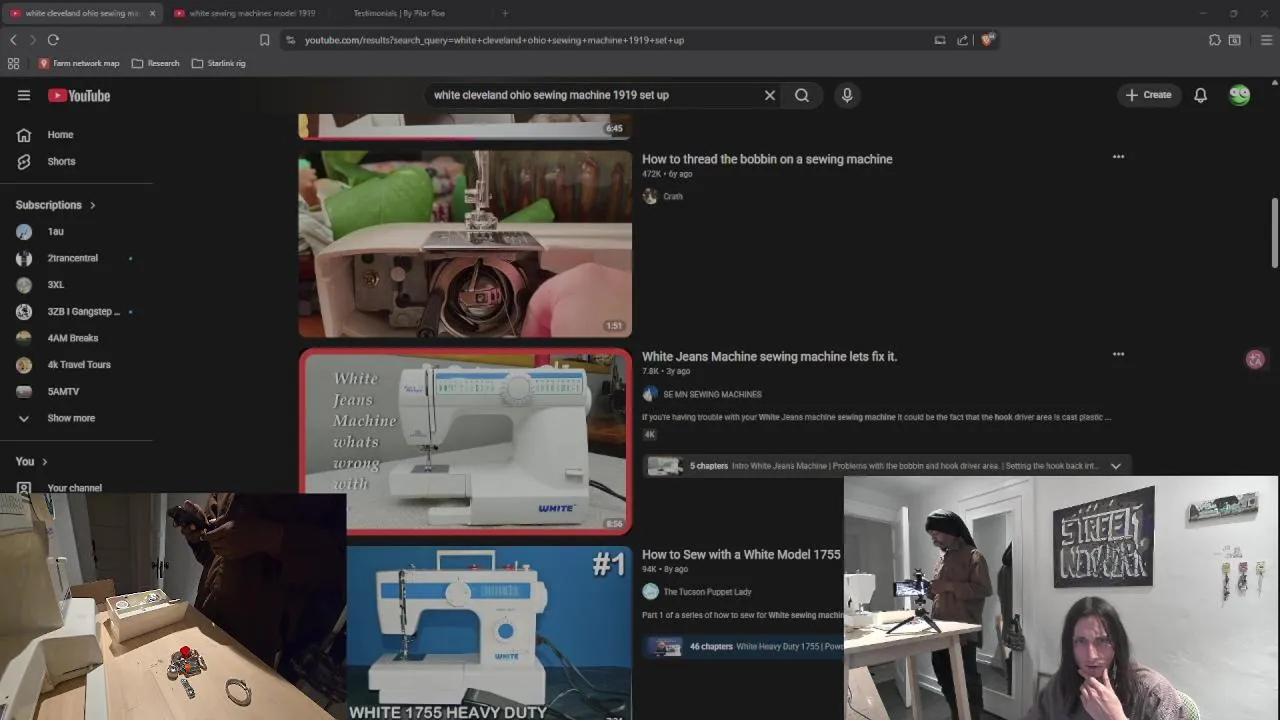Viewport: 1280px width, 720px height.
Task: Expand the 5 chapters dropdown arrow
Action: pyautogui.click(x=1116, y=466)
